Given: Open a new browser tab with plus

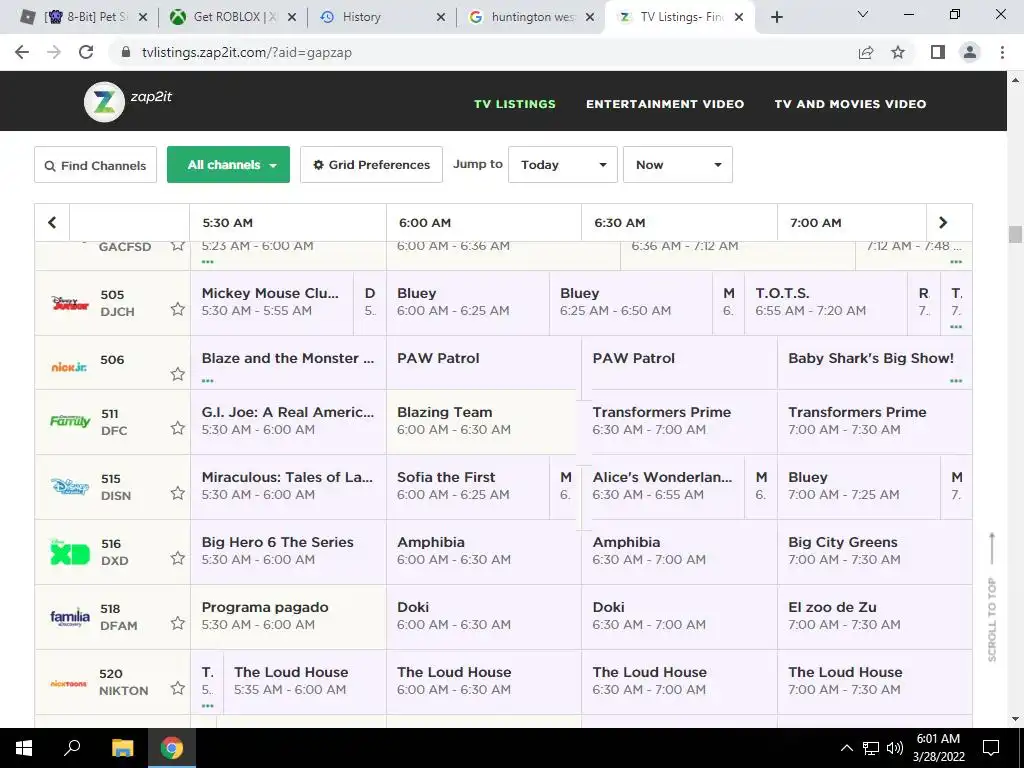Looking at the screenshot, I should coord(776,17).
